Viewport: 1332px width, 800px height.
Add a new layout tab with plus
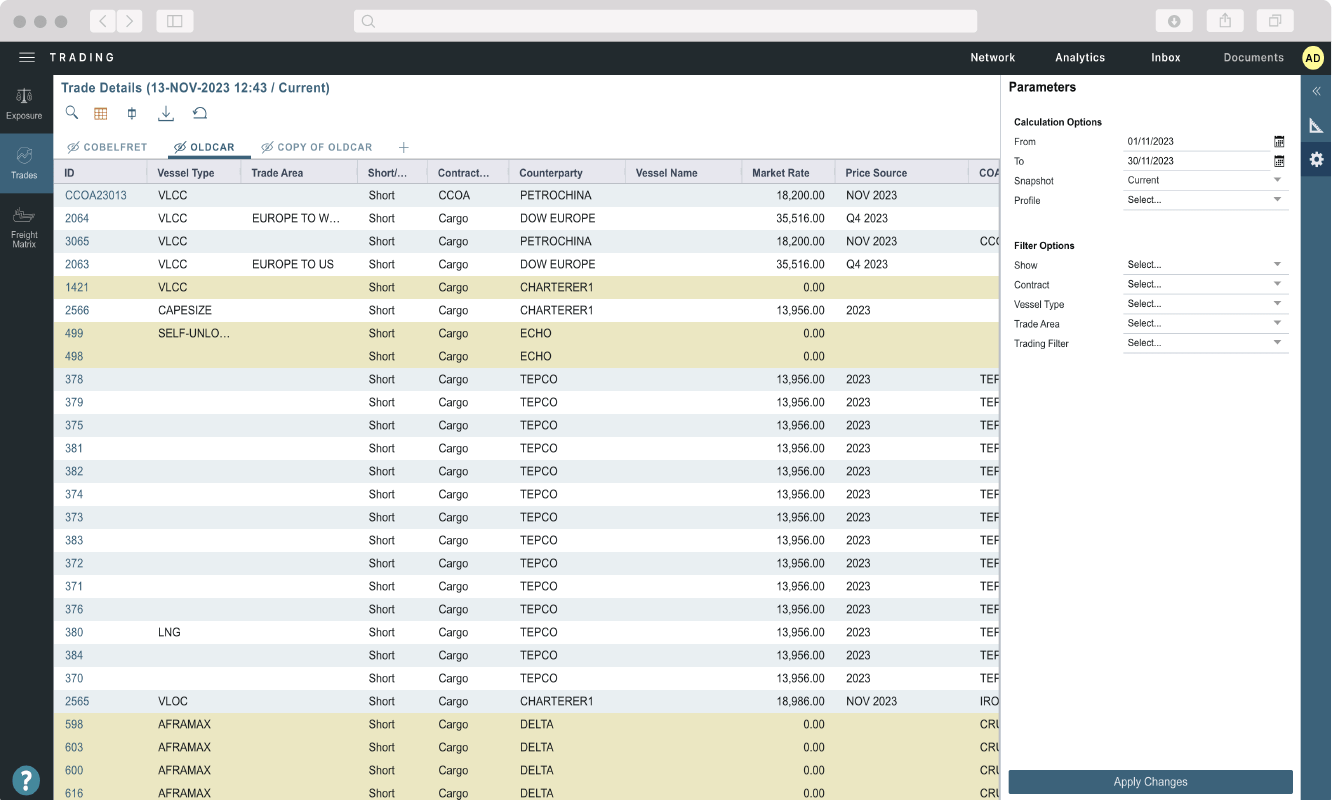[404, 148]
